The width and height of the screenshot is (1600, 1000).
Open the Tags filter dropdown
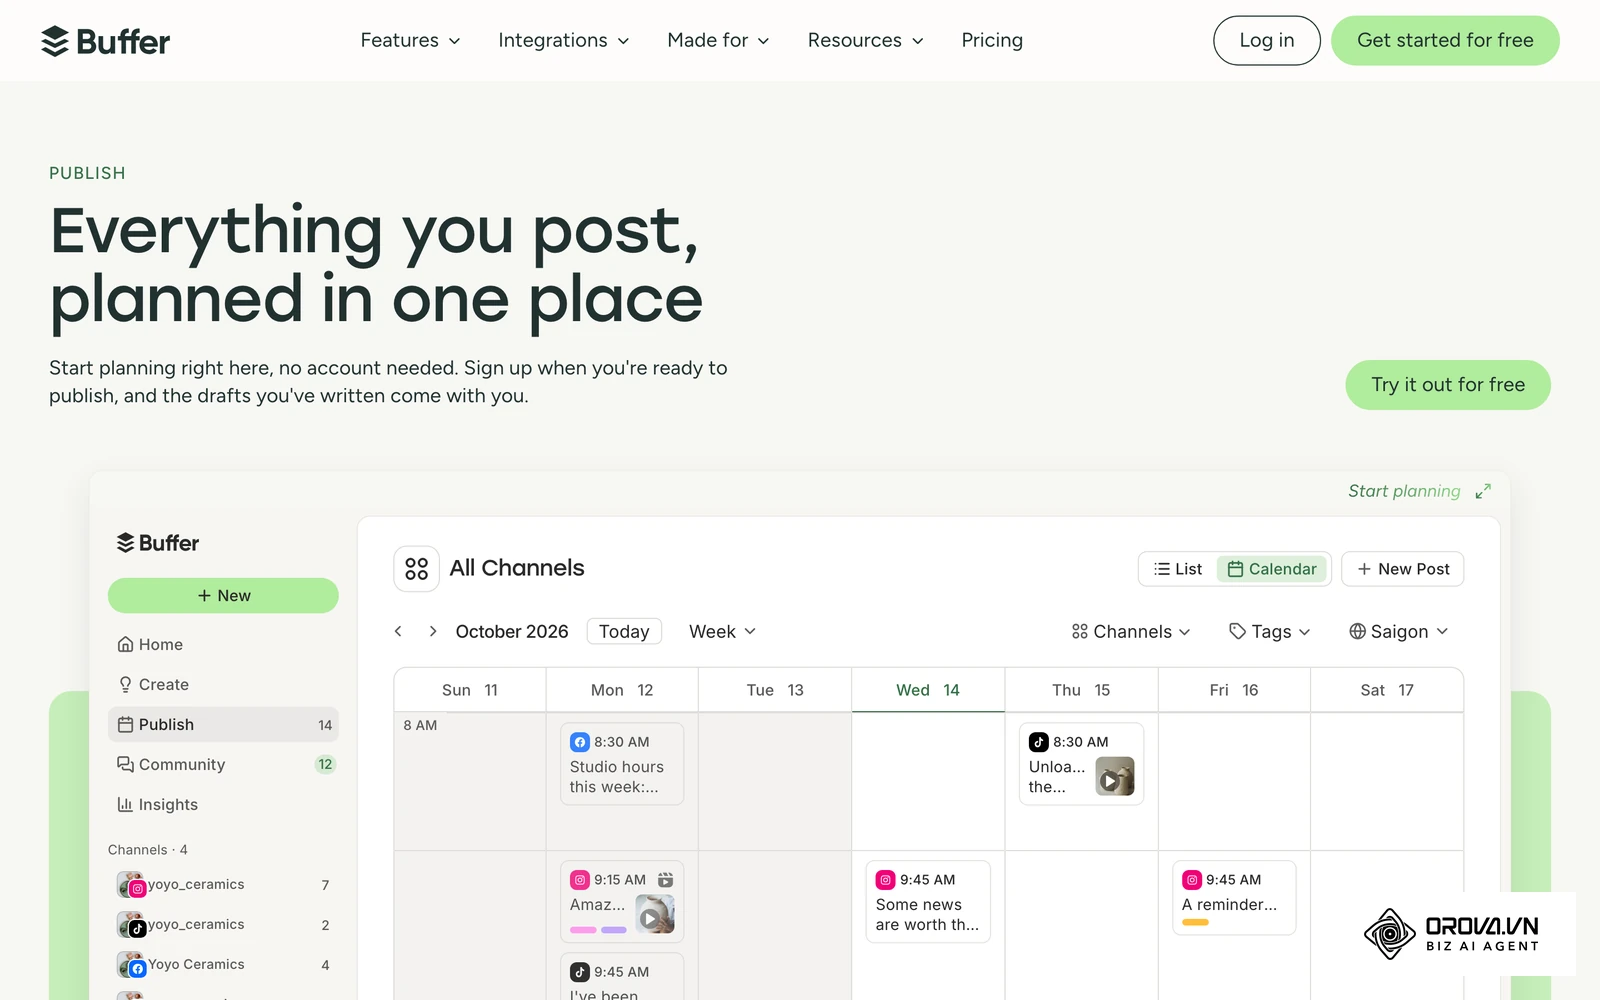pyautogui.click(x=1270, y=632)
